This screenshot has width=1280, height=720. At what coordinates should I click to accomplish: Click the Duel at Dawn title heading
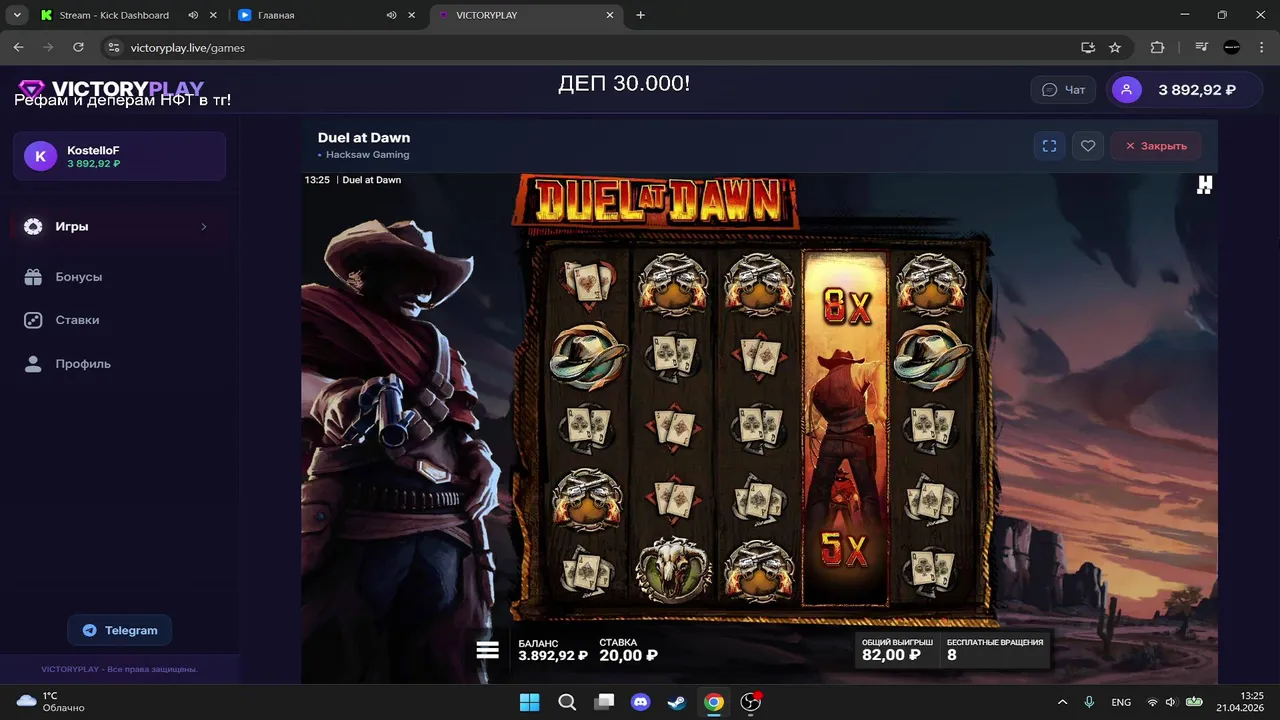click(364, 138)
